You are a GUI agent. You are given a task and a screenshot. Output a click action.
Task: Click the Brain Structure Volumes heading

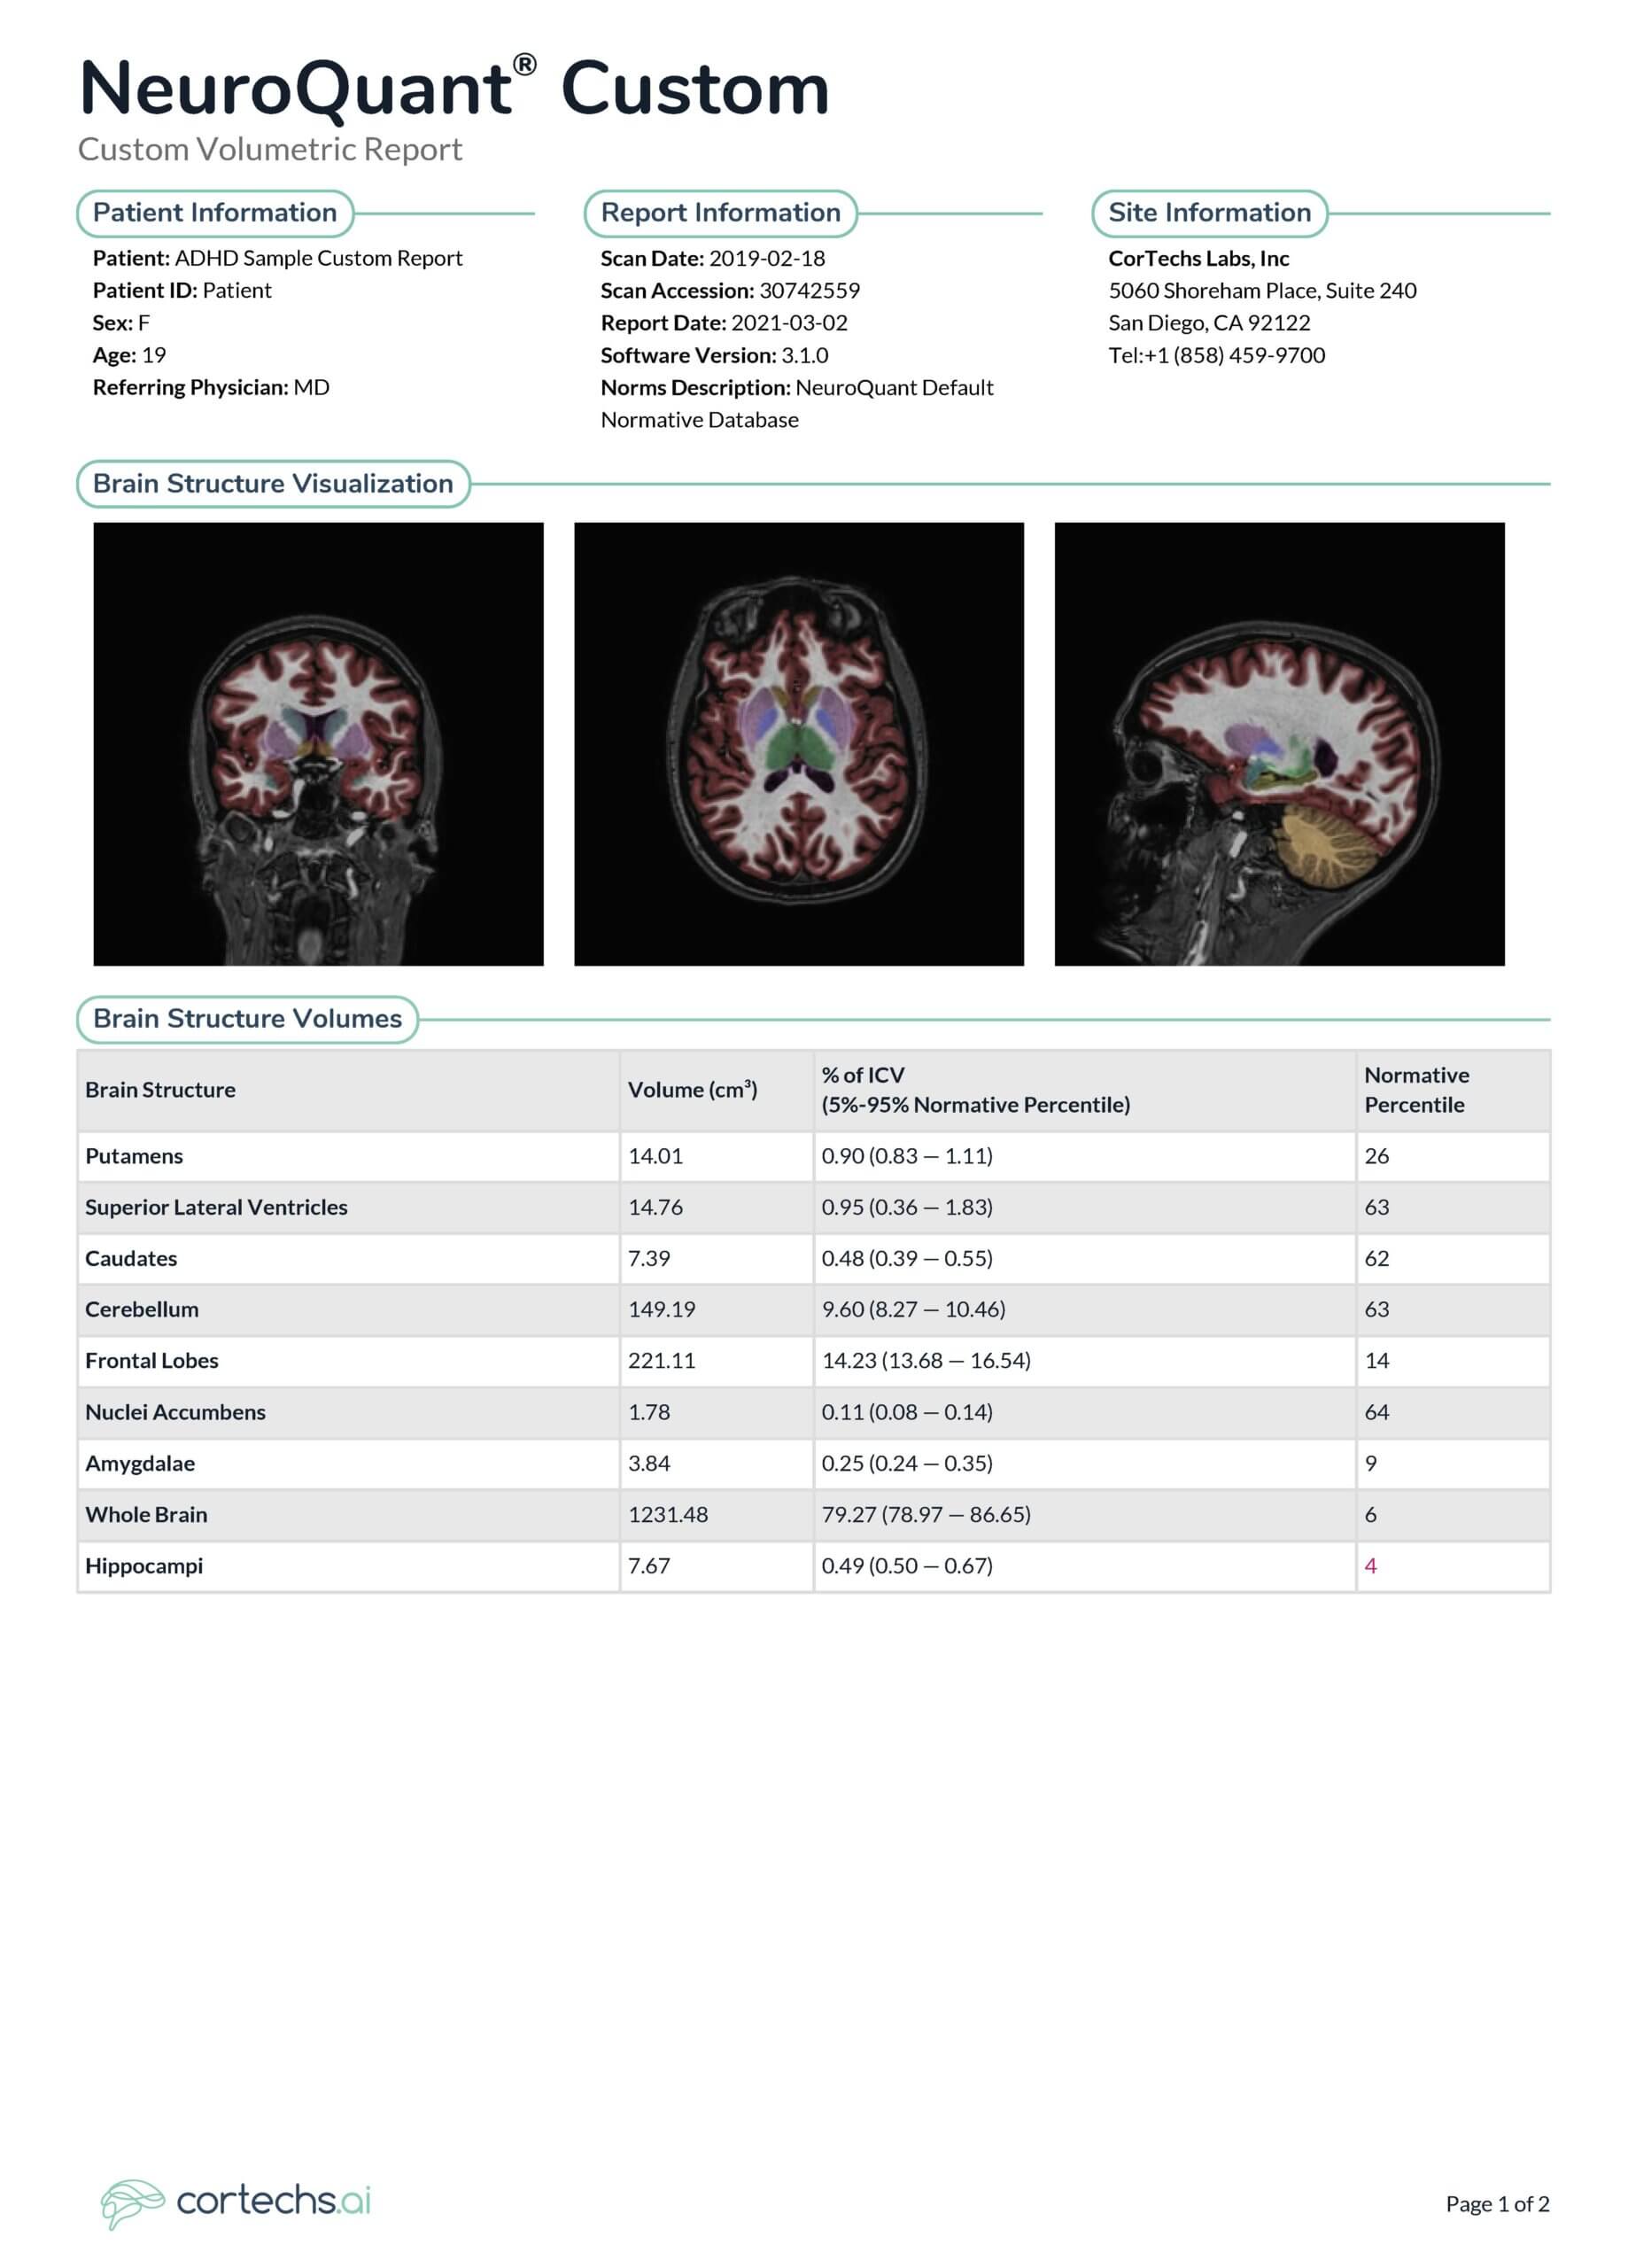pyautogui.click(x=247, y=1019)
